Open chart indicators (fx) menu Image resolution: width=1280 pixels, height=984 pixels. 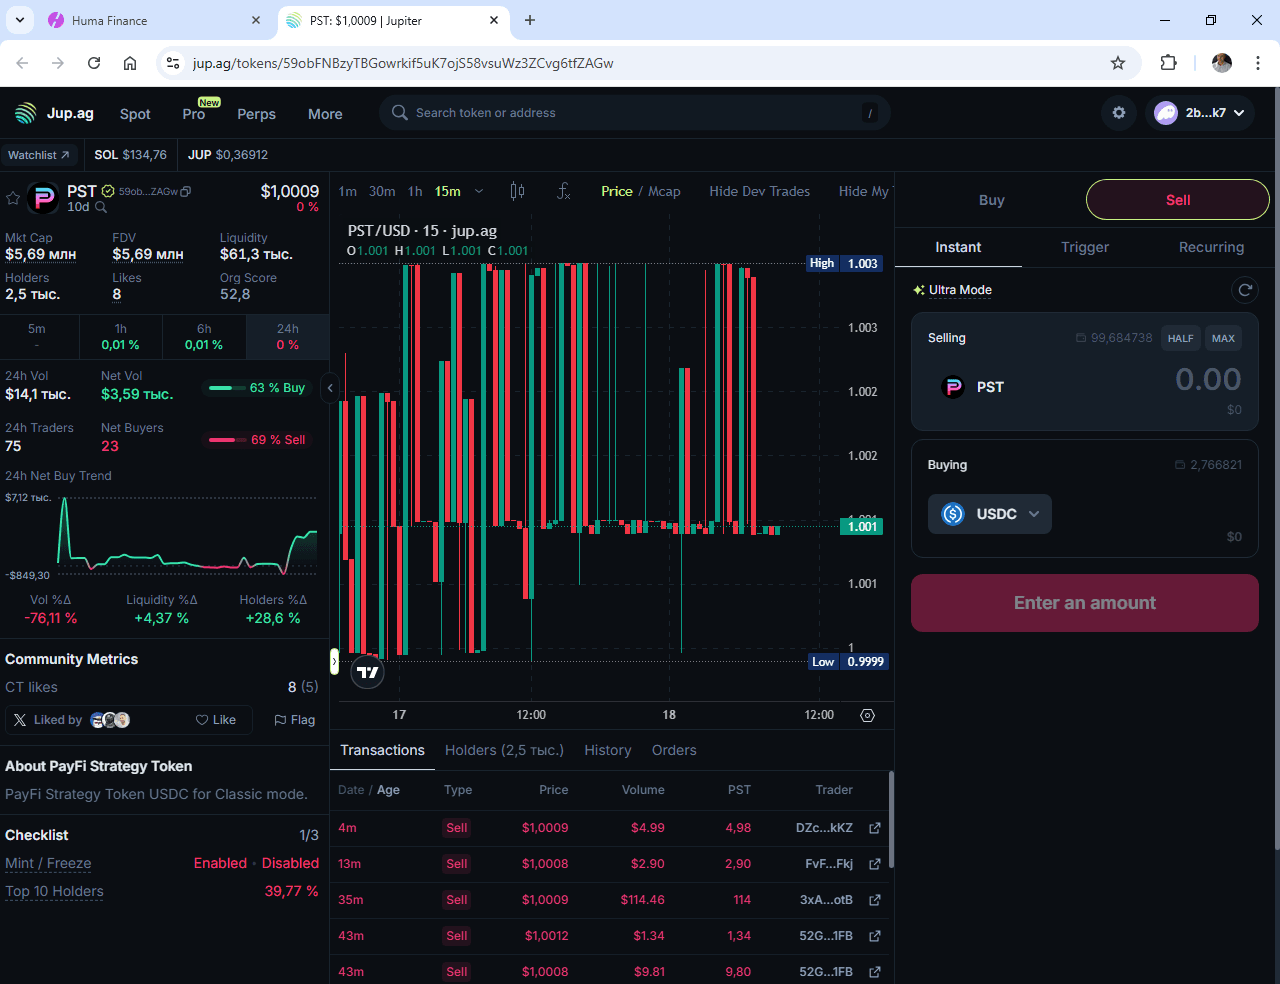pyautogui.click(x=563, y=191)
